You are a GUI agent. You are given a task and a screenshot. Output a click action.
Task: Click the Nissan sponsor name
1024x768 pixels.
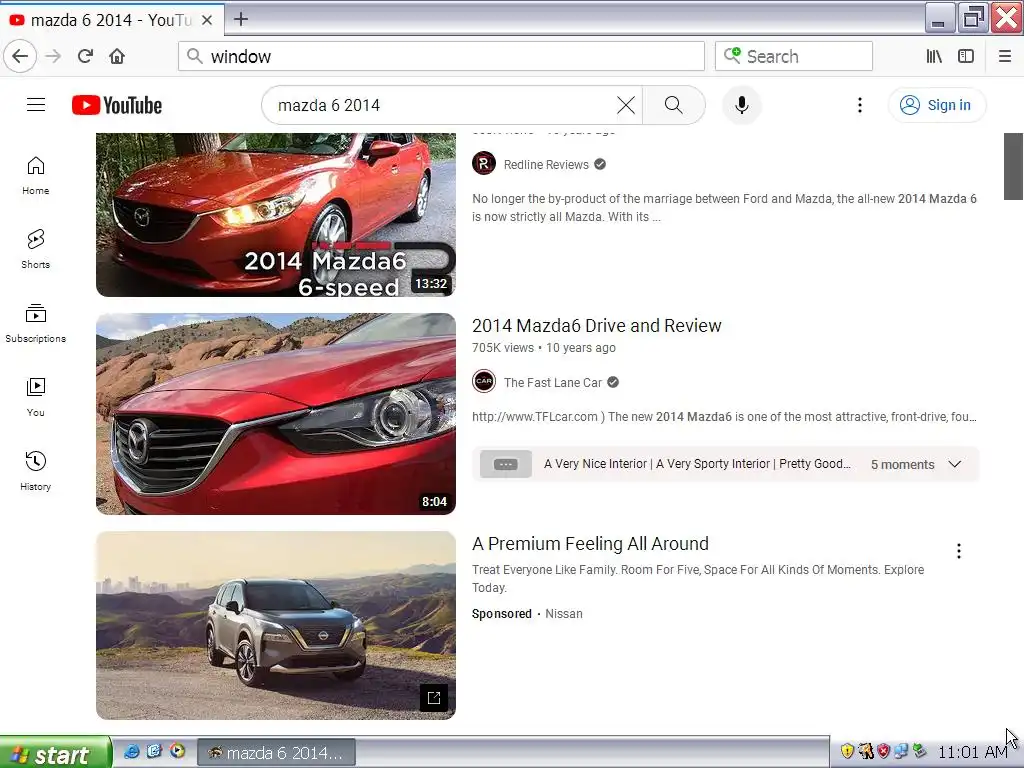[564, 614]
